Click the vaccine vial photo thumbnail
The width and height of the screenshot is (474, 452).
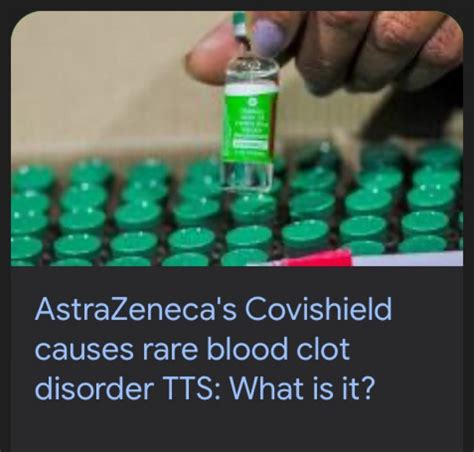coord(237,139)
